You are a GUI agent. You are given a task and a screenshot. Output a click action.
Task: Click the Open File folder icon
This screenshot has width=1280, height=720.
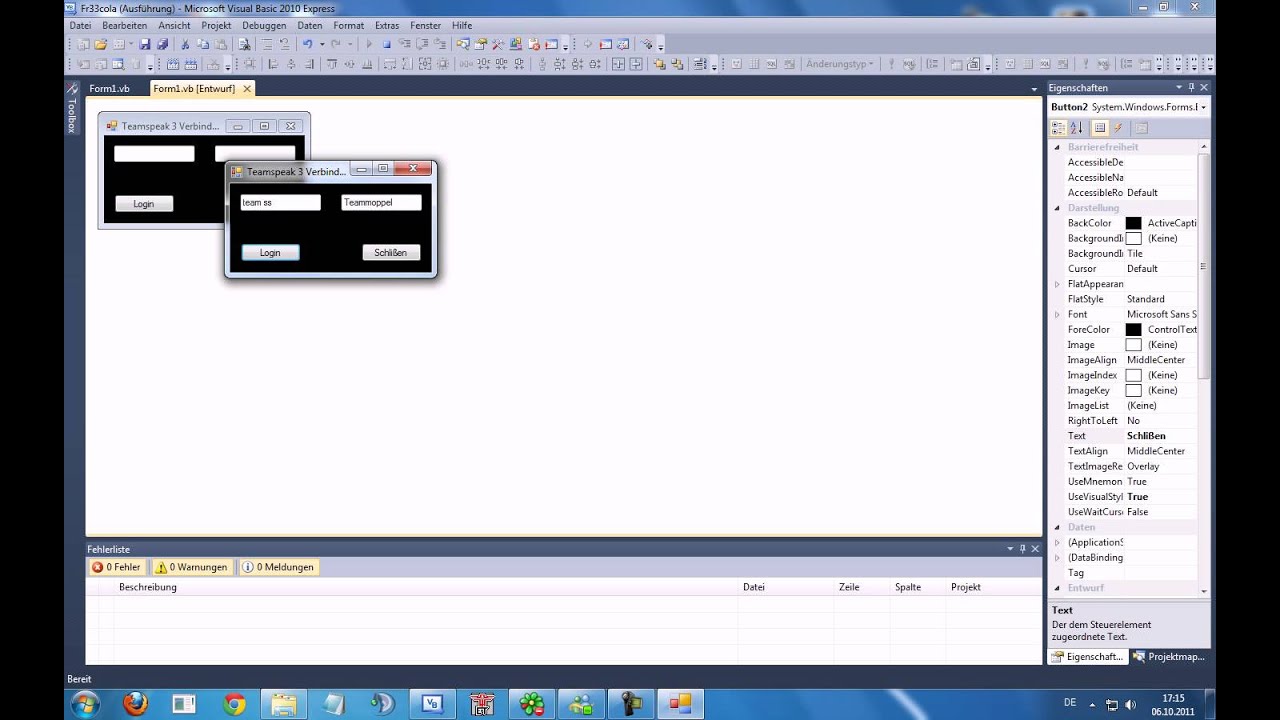point(100,44)
